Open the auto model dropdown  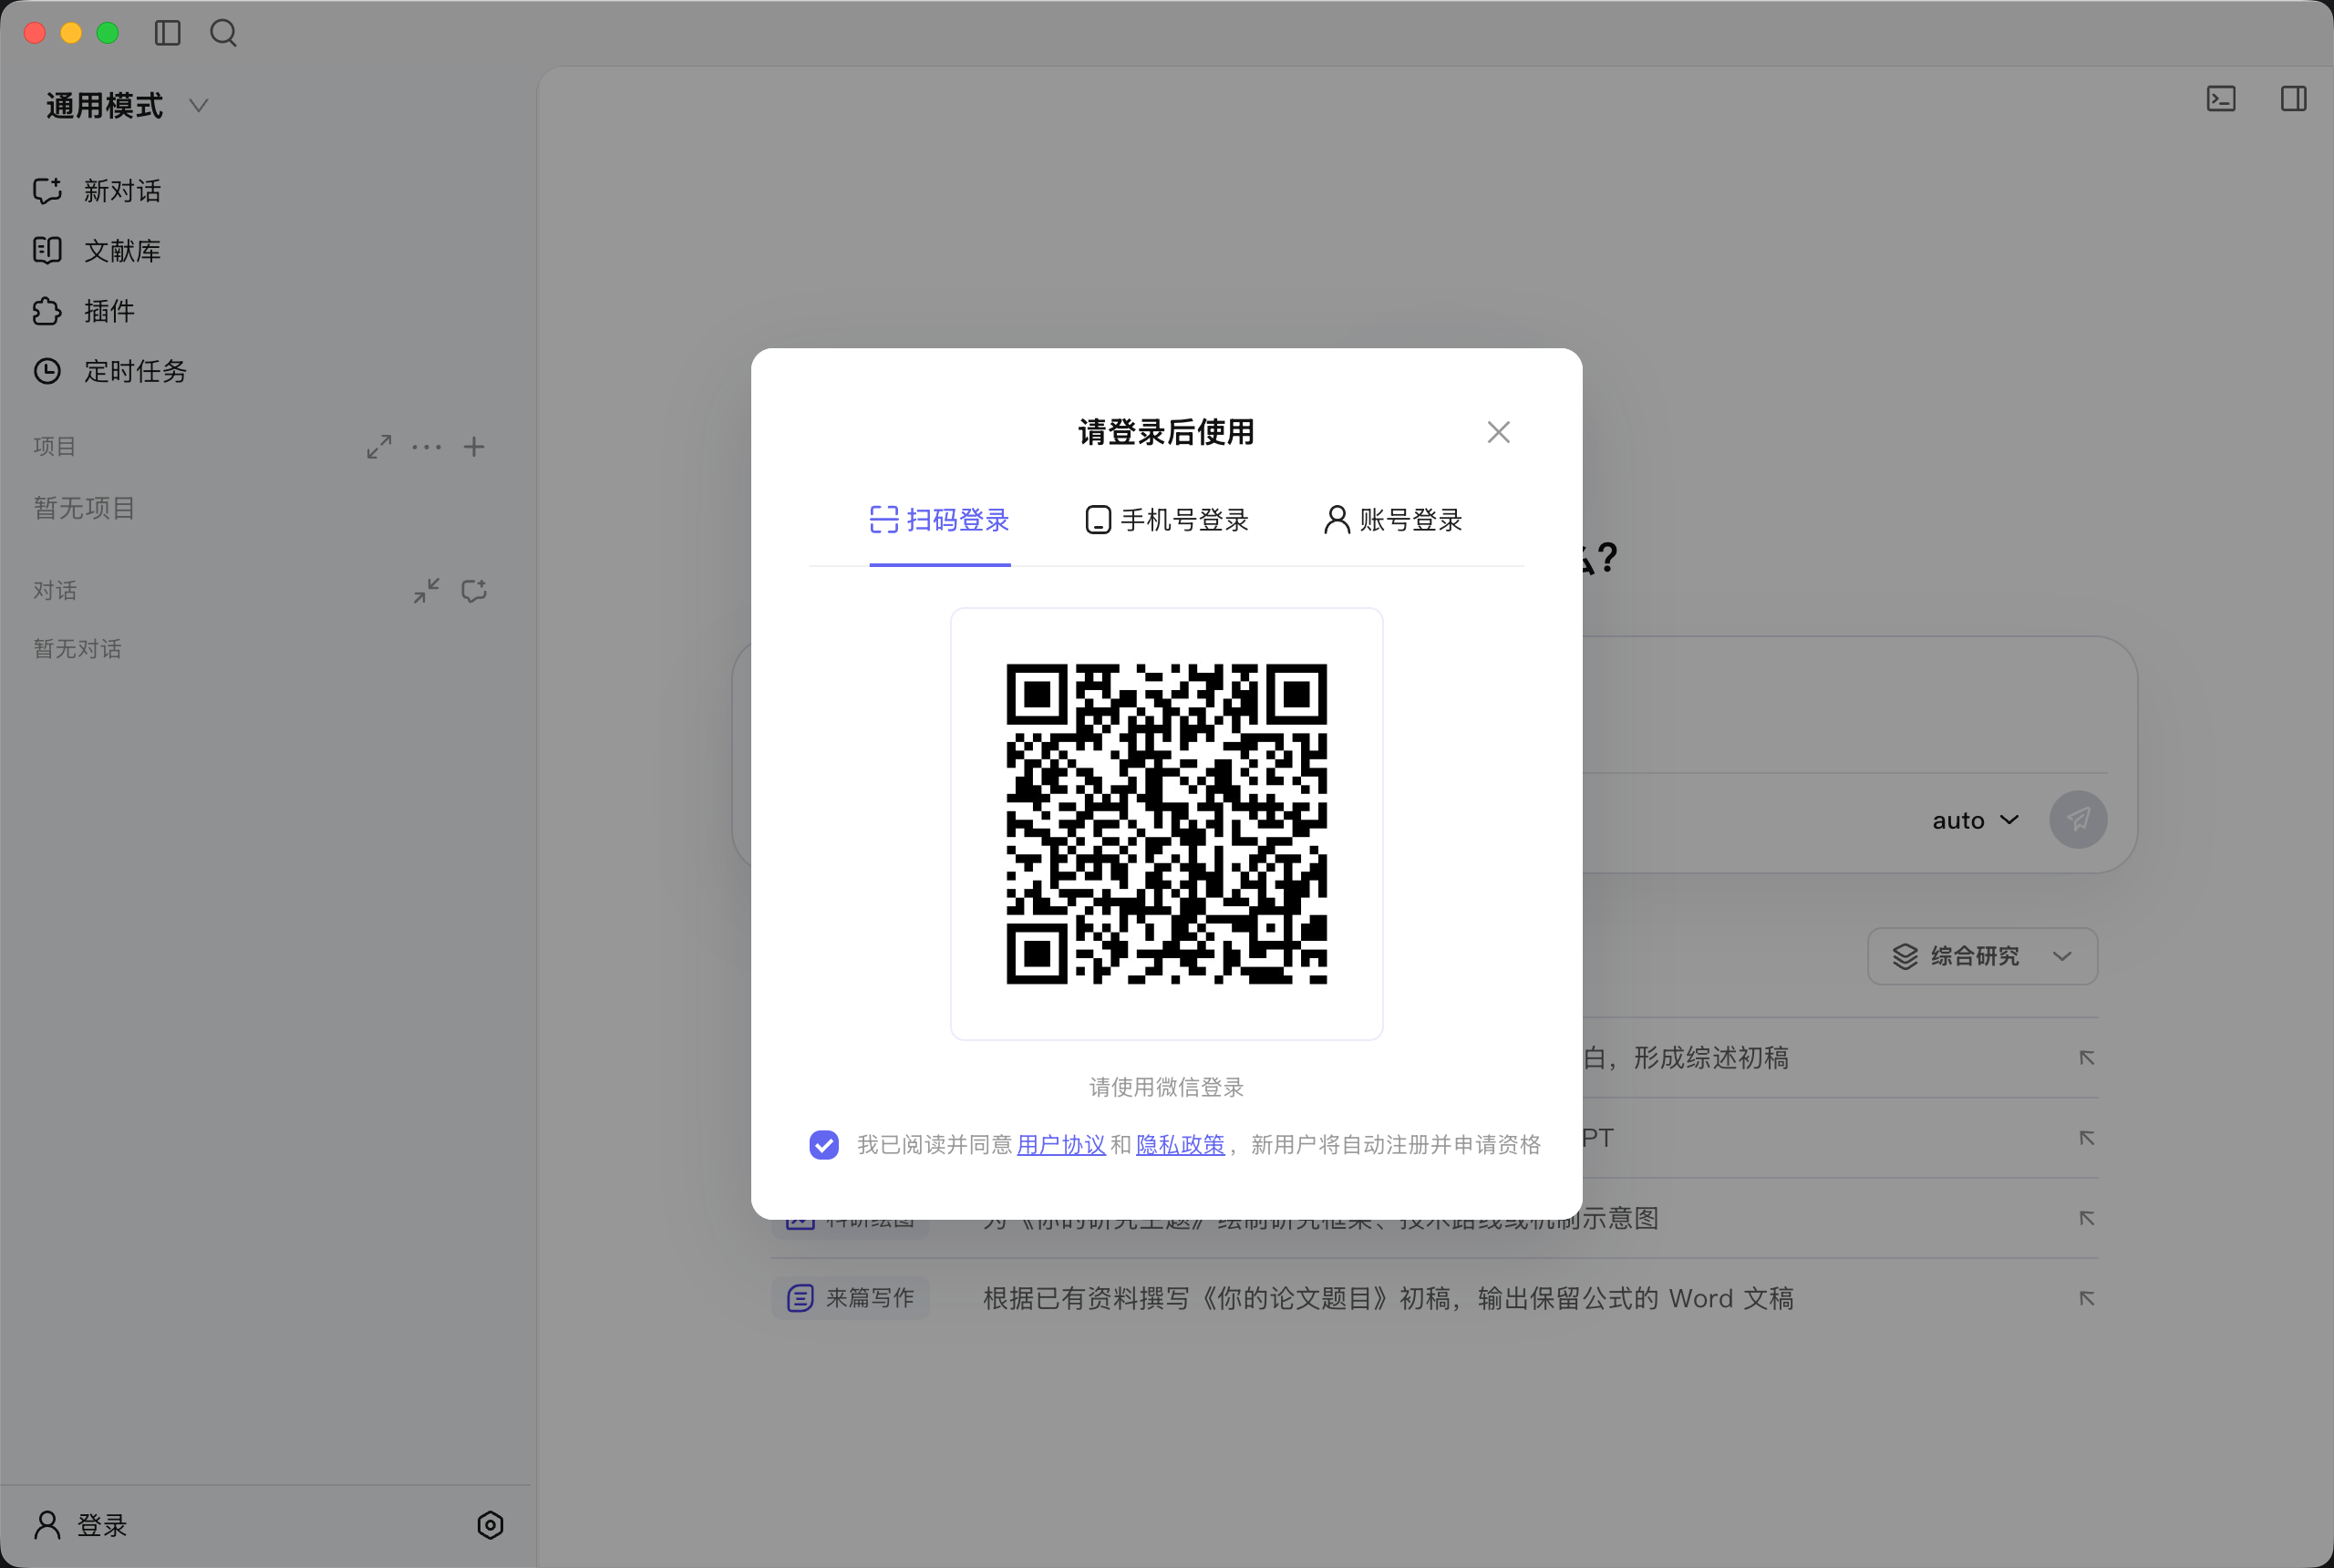pyautogui.click(x=1976, y=820)
